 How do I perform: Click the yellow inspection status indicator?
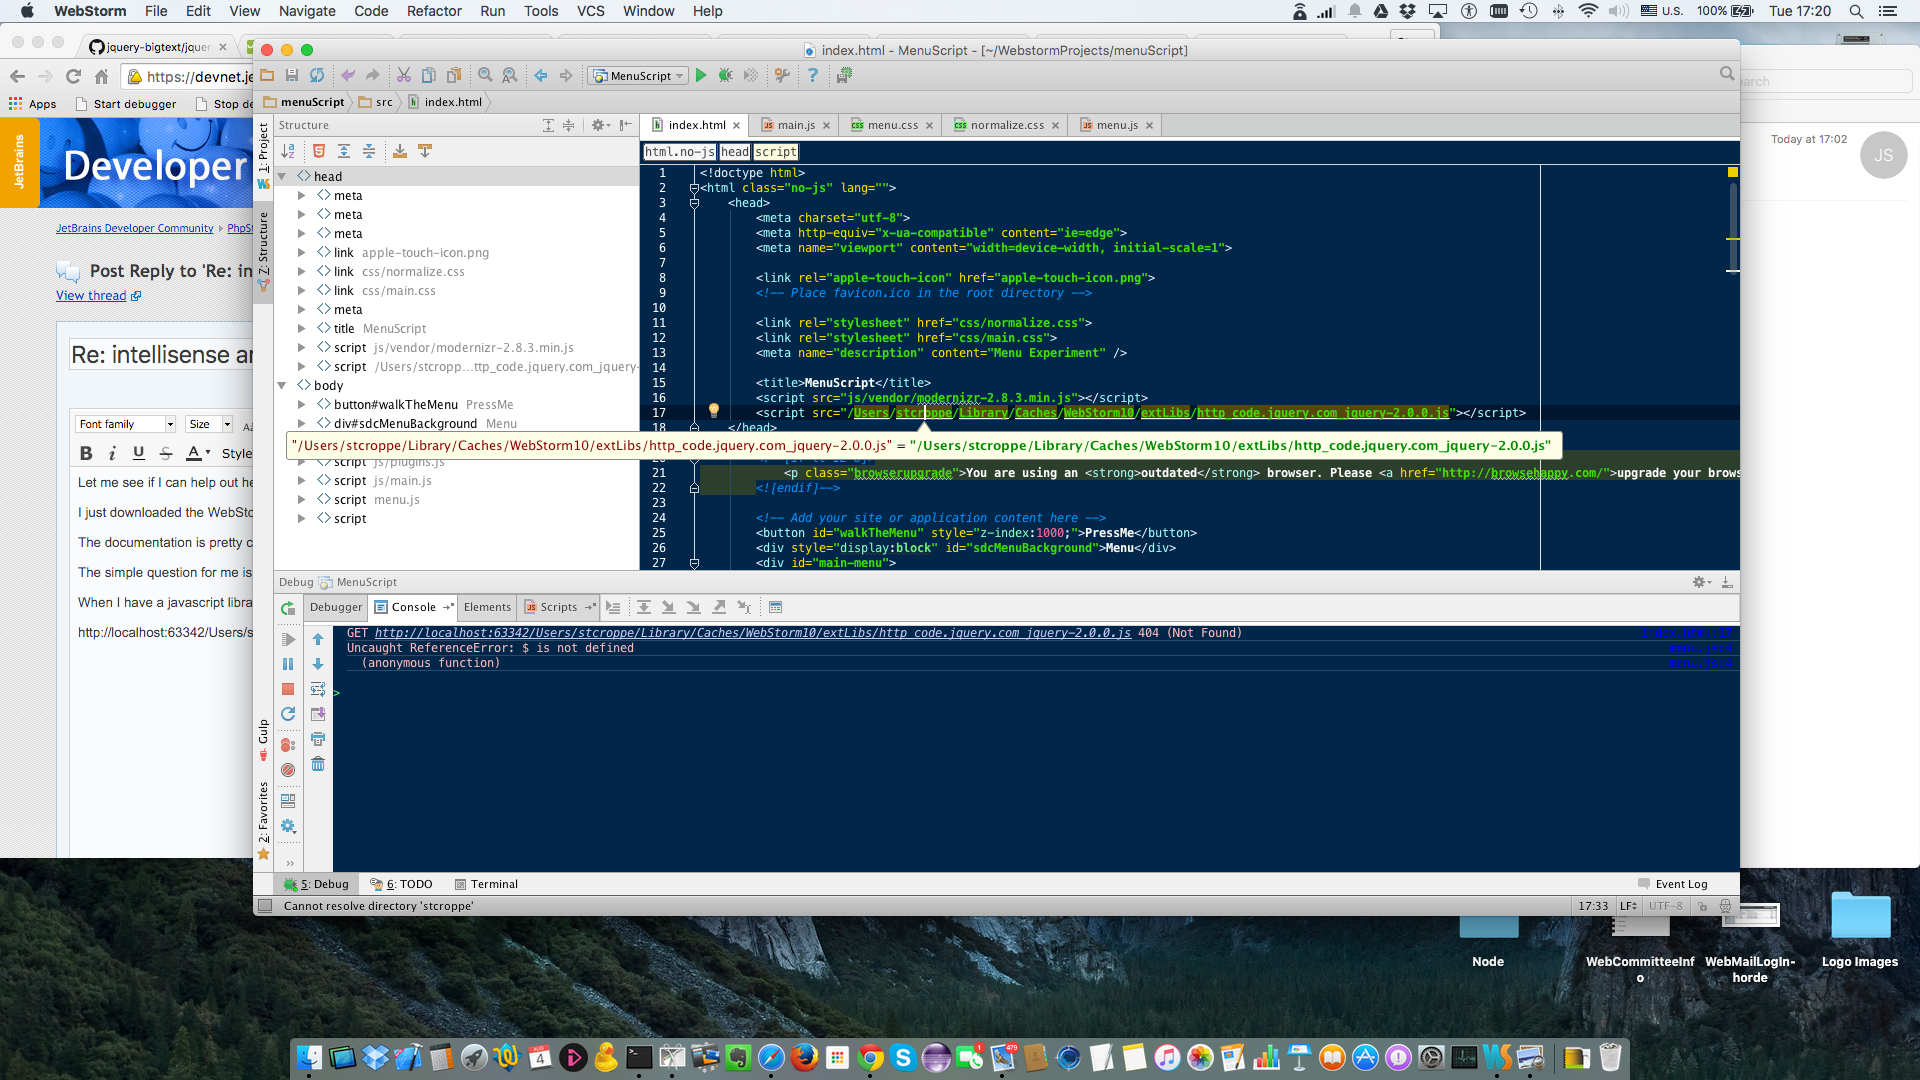1733,173
